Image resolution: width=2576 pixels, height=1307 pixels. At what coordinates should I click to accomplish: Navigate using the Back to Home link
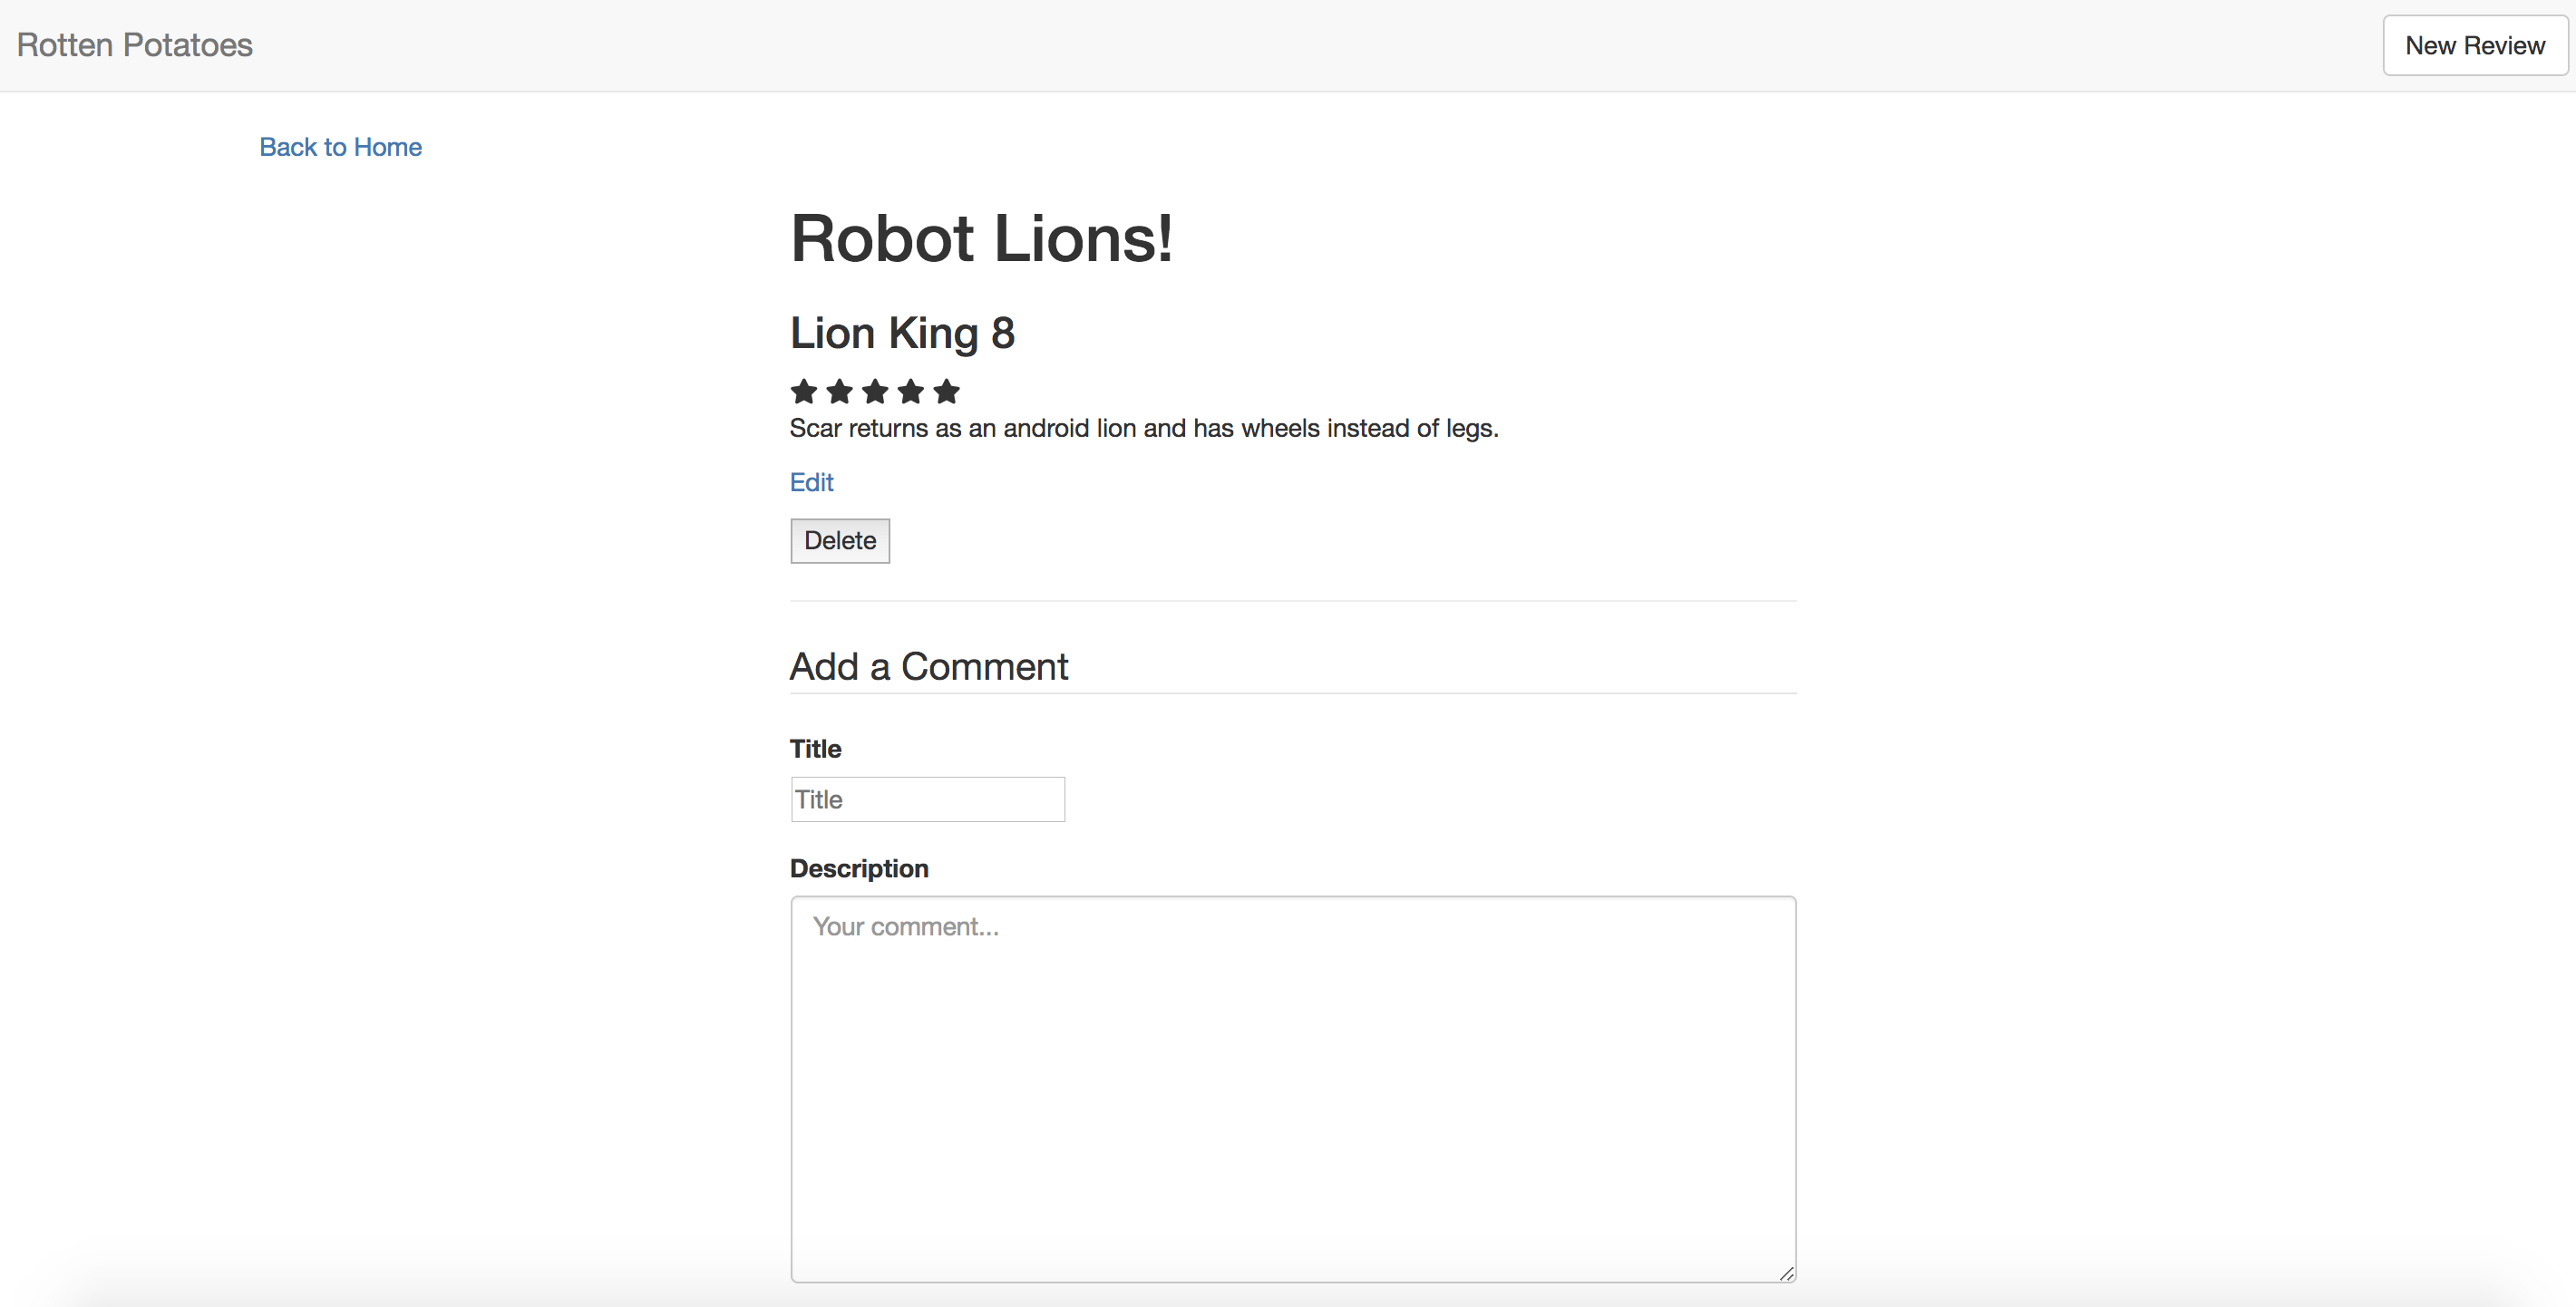pos(340,147)
